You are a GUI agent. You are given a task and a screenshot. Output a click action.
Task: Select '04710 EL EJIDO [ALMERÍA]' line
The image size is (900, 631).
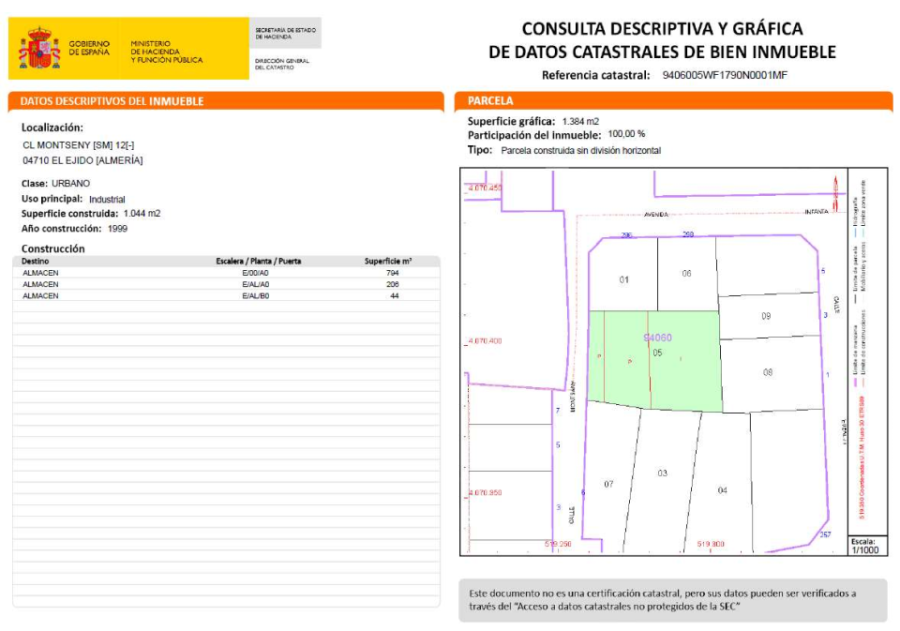83,160
